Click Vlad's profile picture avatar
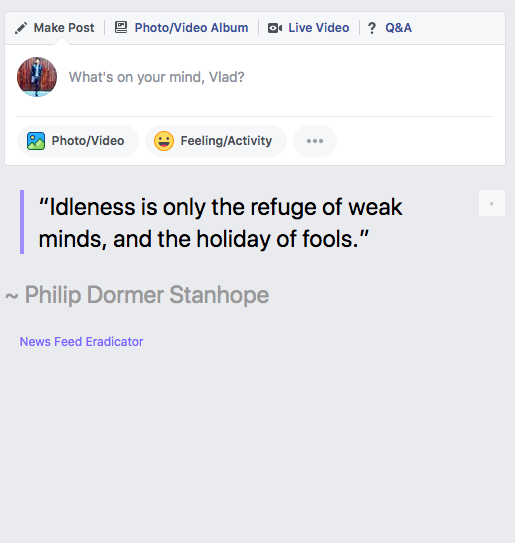515x543 pixels. pyautogui.click(x=37, y=77)
